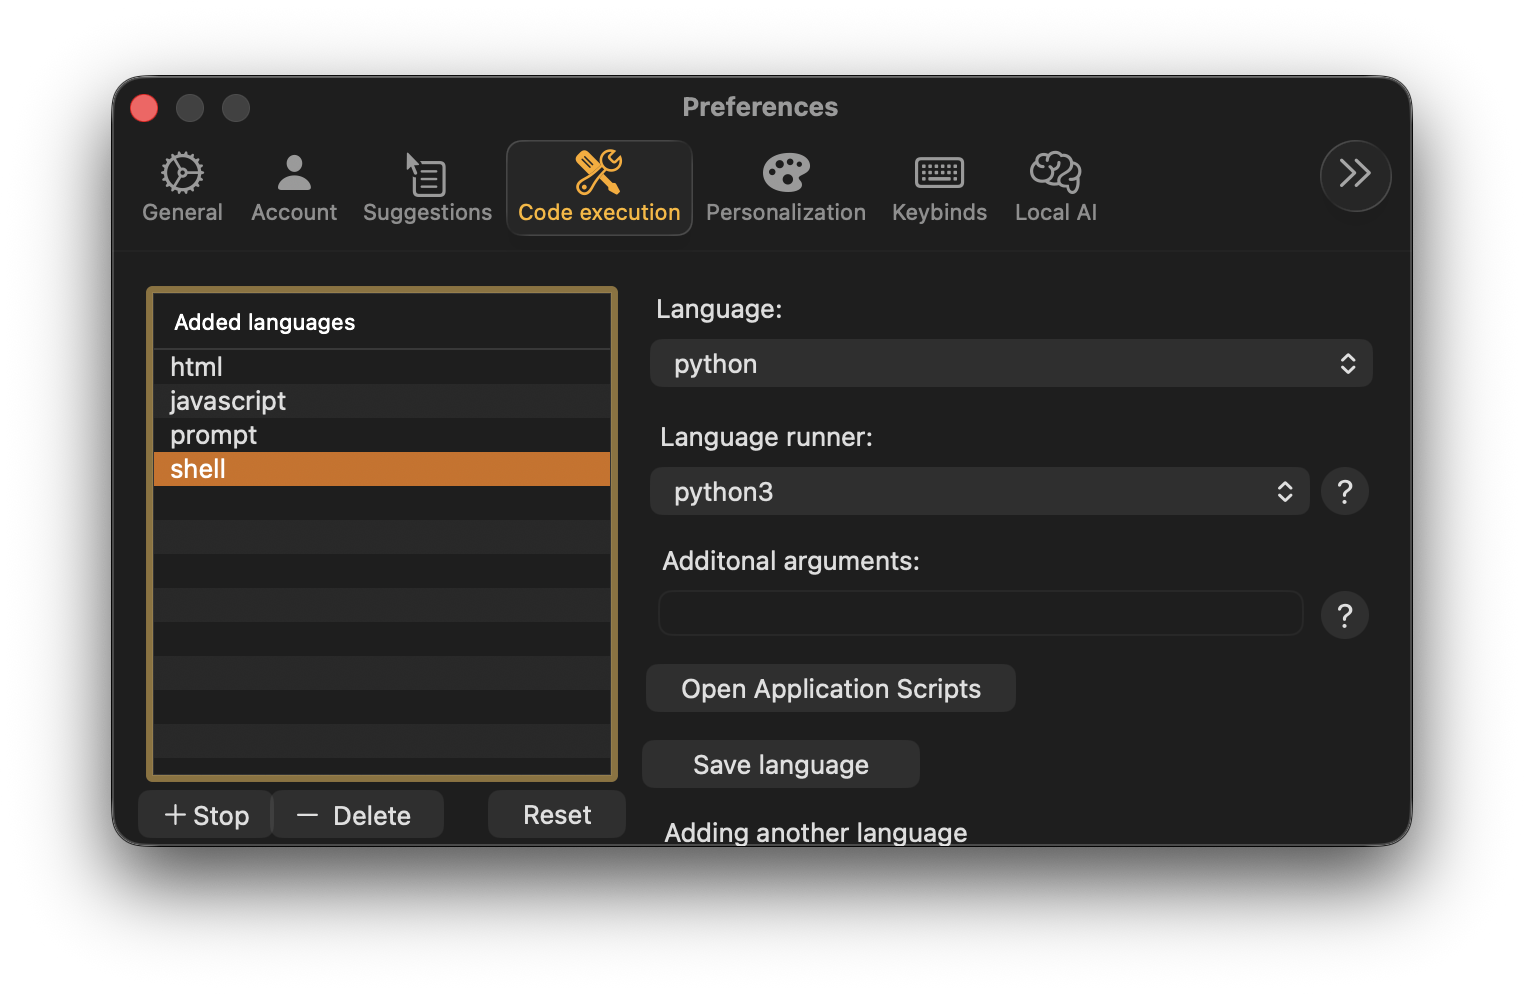Click the Open Application Scripts button
Screen dimensions: 1524x994
click(x=830, y=688)
